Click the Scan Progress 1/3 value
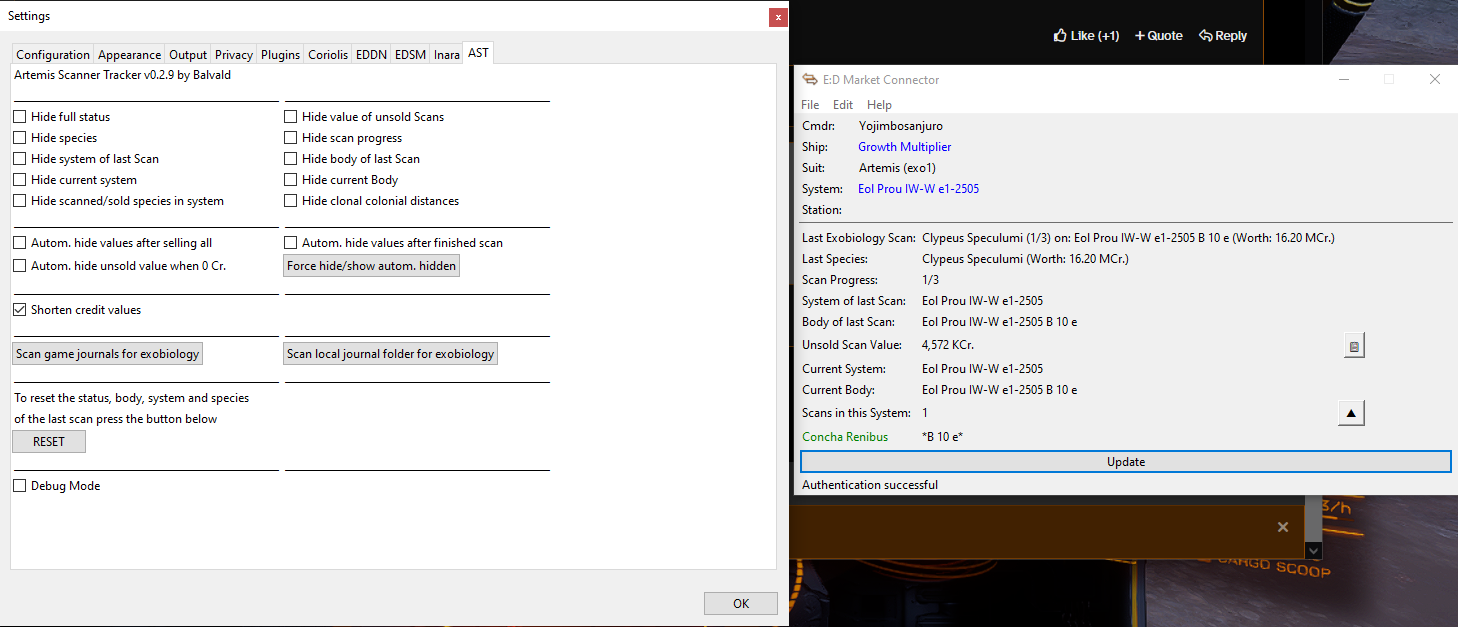Image resolution: width=1458 pixels, height=627 pixels. click(930, 280)
